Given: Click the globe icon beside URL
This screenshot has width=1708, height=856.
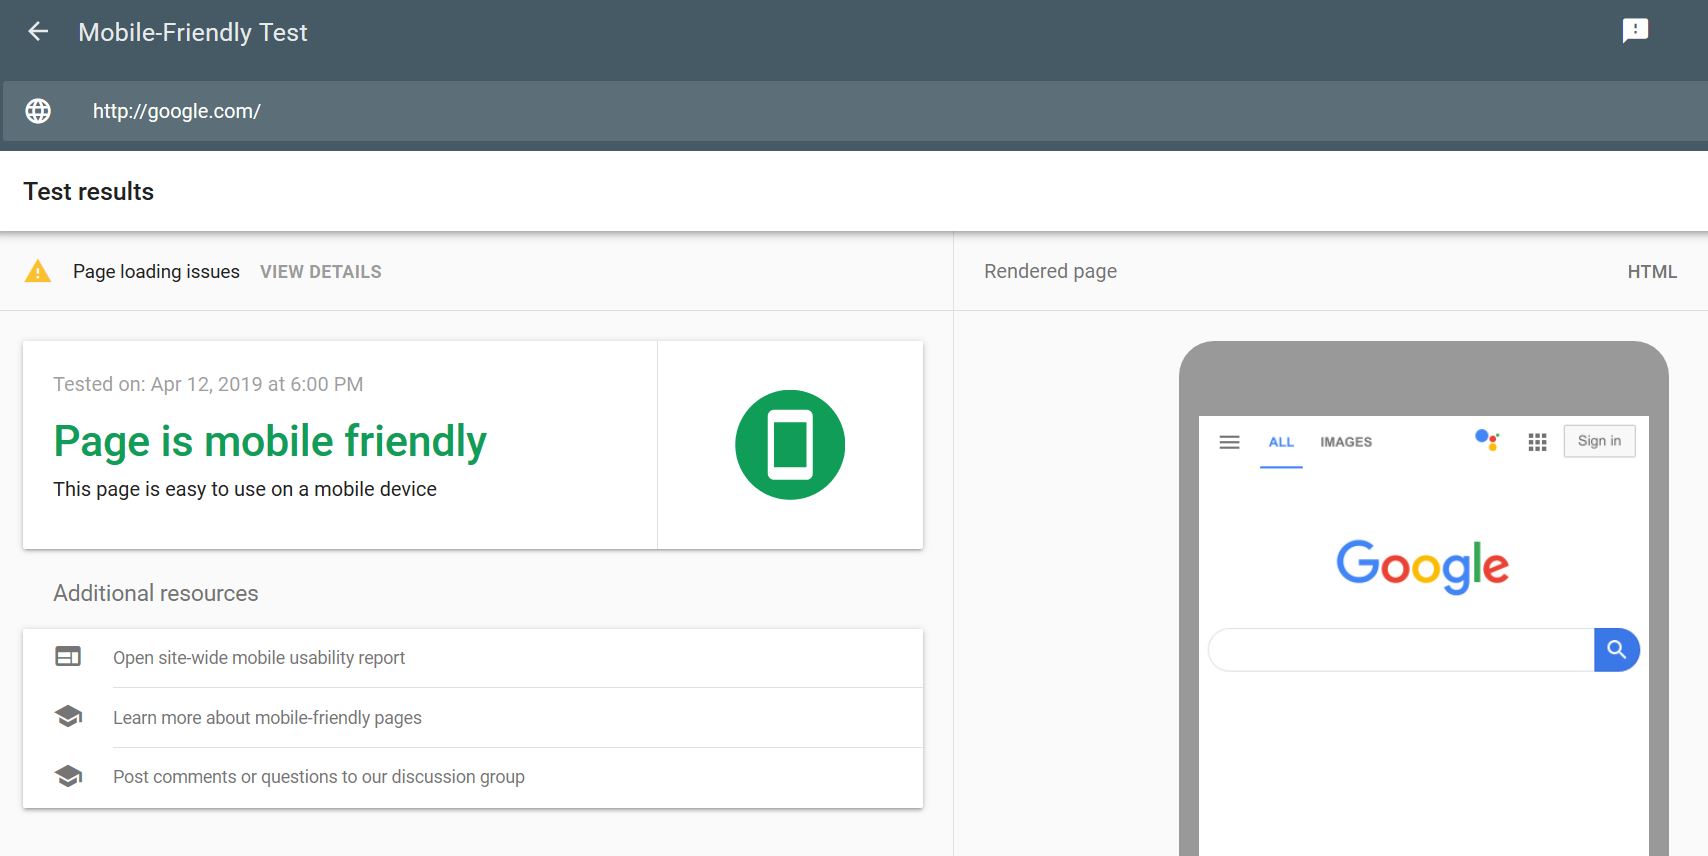Looking at the screenshot, I should (x=38, y=111).
